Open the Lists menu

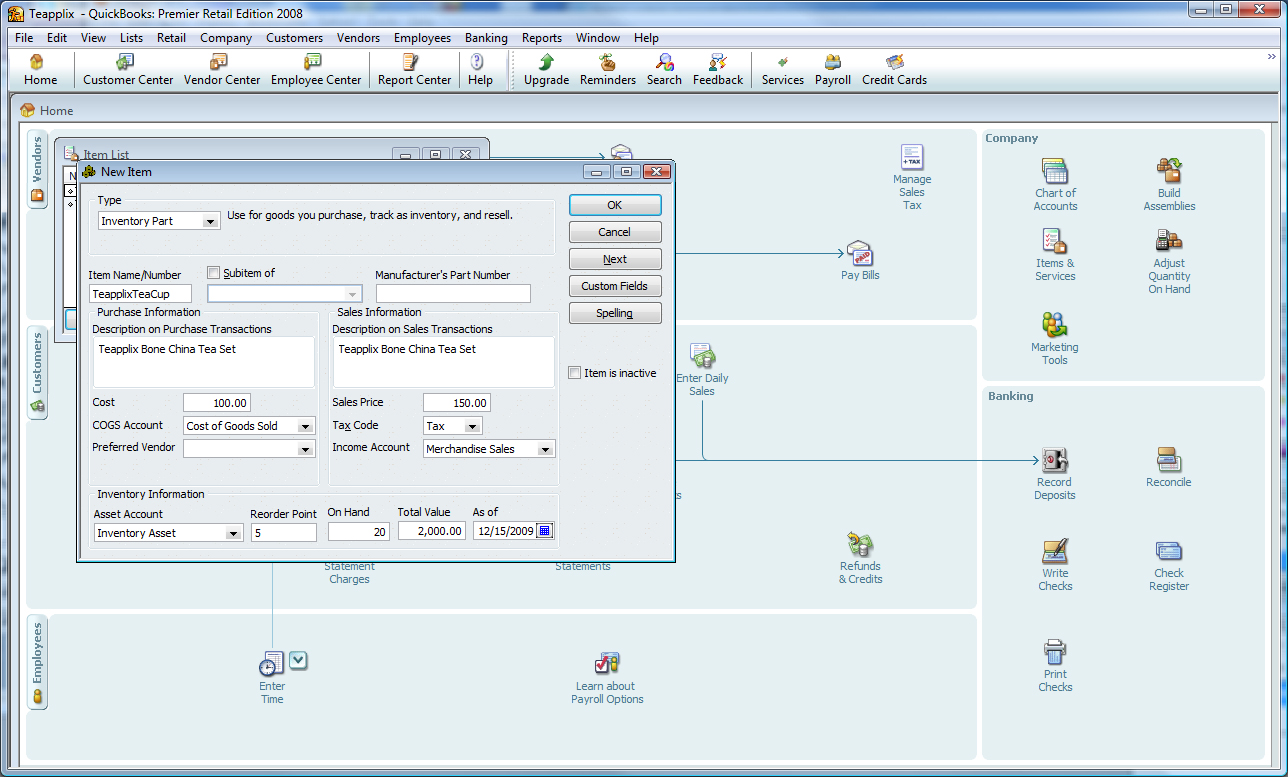click(x=131, y=38)
